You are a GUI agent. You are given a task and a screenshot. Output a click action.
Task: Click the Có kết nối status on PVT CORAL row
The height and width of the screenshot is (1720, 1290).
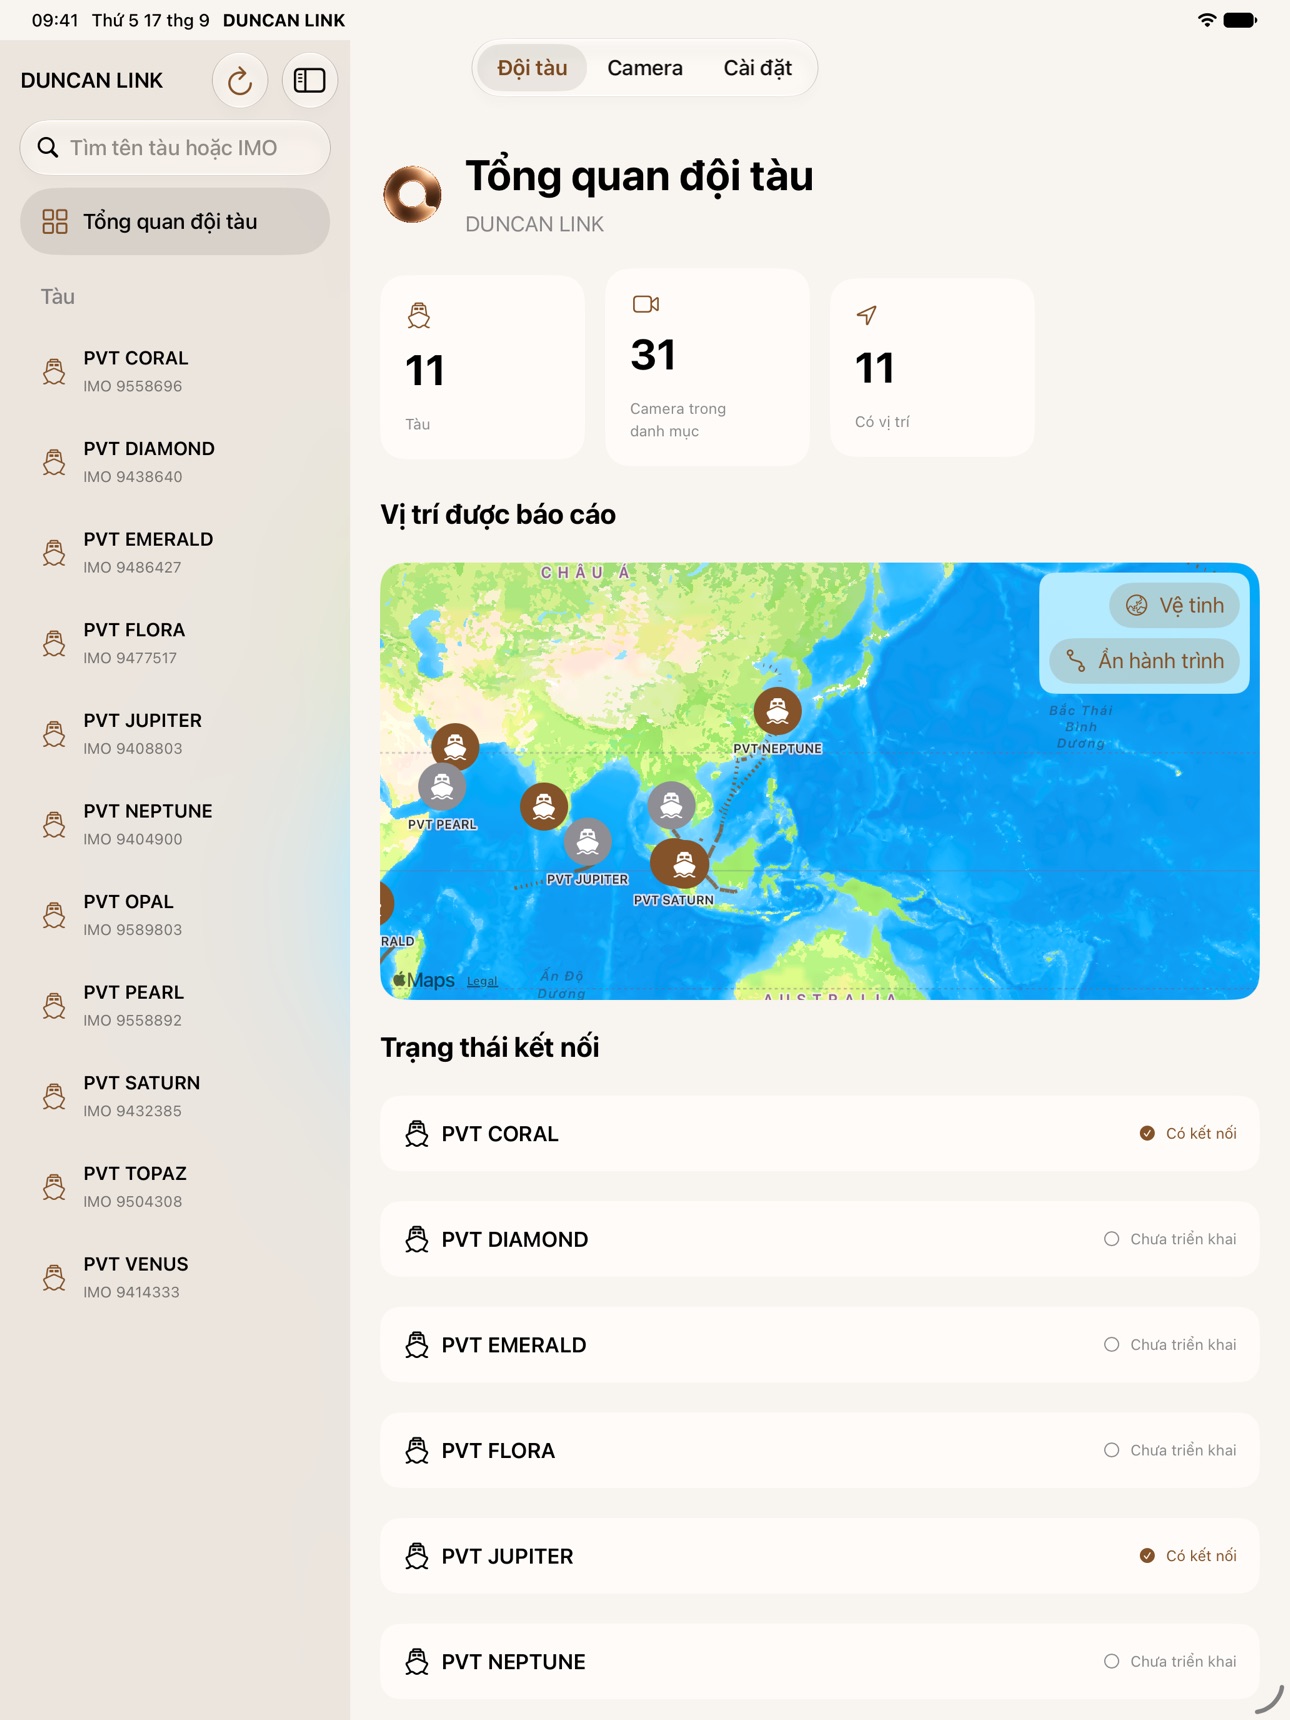[x=1188, y=1133]
